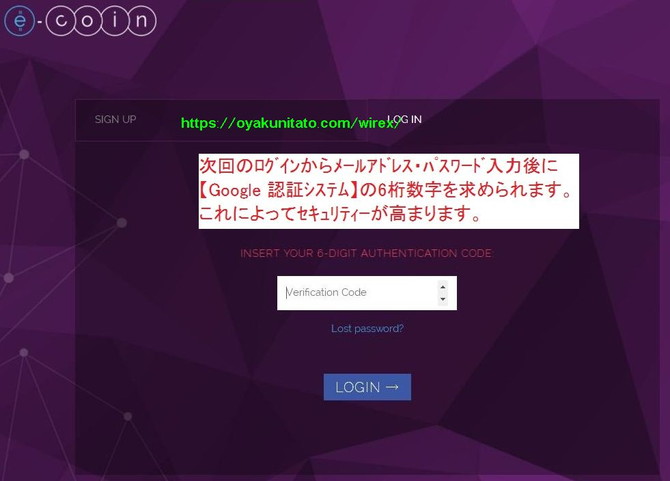Viewport: 670px width, 481px height.
Task: Click the e-coin logo
Action: tap(80, 20)
